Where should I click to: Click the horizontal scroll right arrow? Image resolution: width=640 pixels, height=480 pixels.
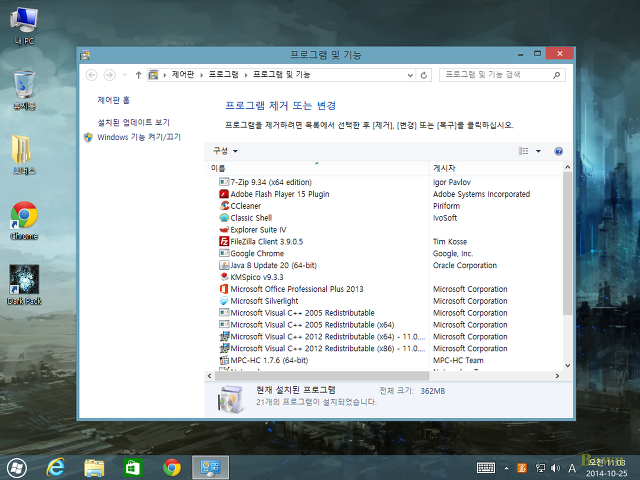(x=558, y=376)
